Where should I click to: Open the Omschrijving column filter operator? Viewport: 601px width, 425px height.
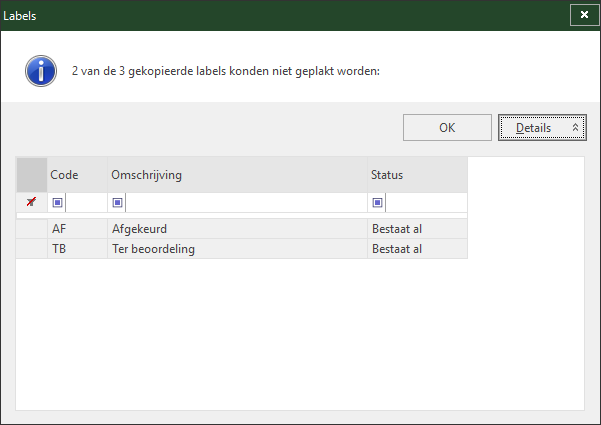pyautogui.click(x=117, y=202)
